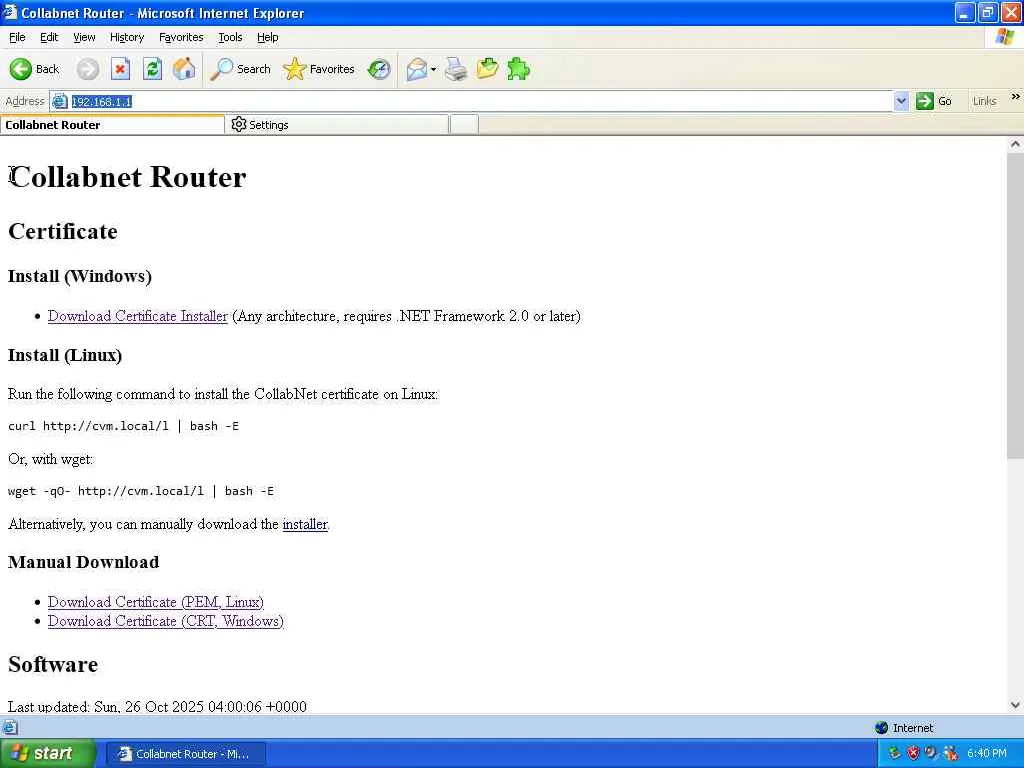This screenshot has height=768, width=1024.
Task: Click the greyed Forward arrow icon
Action: point(88,69)
